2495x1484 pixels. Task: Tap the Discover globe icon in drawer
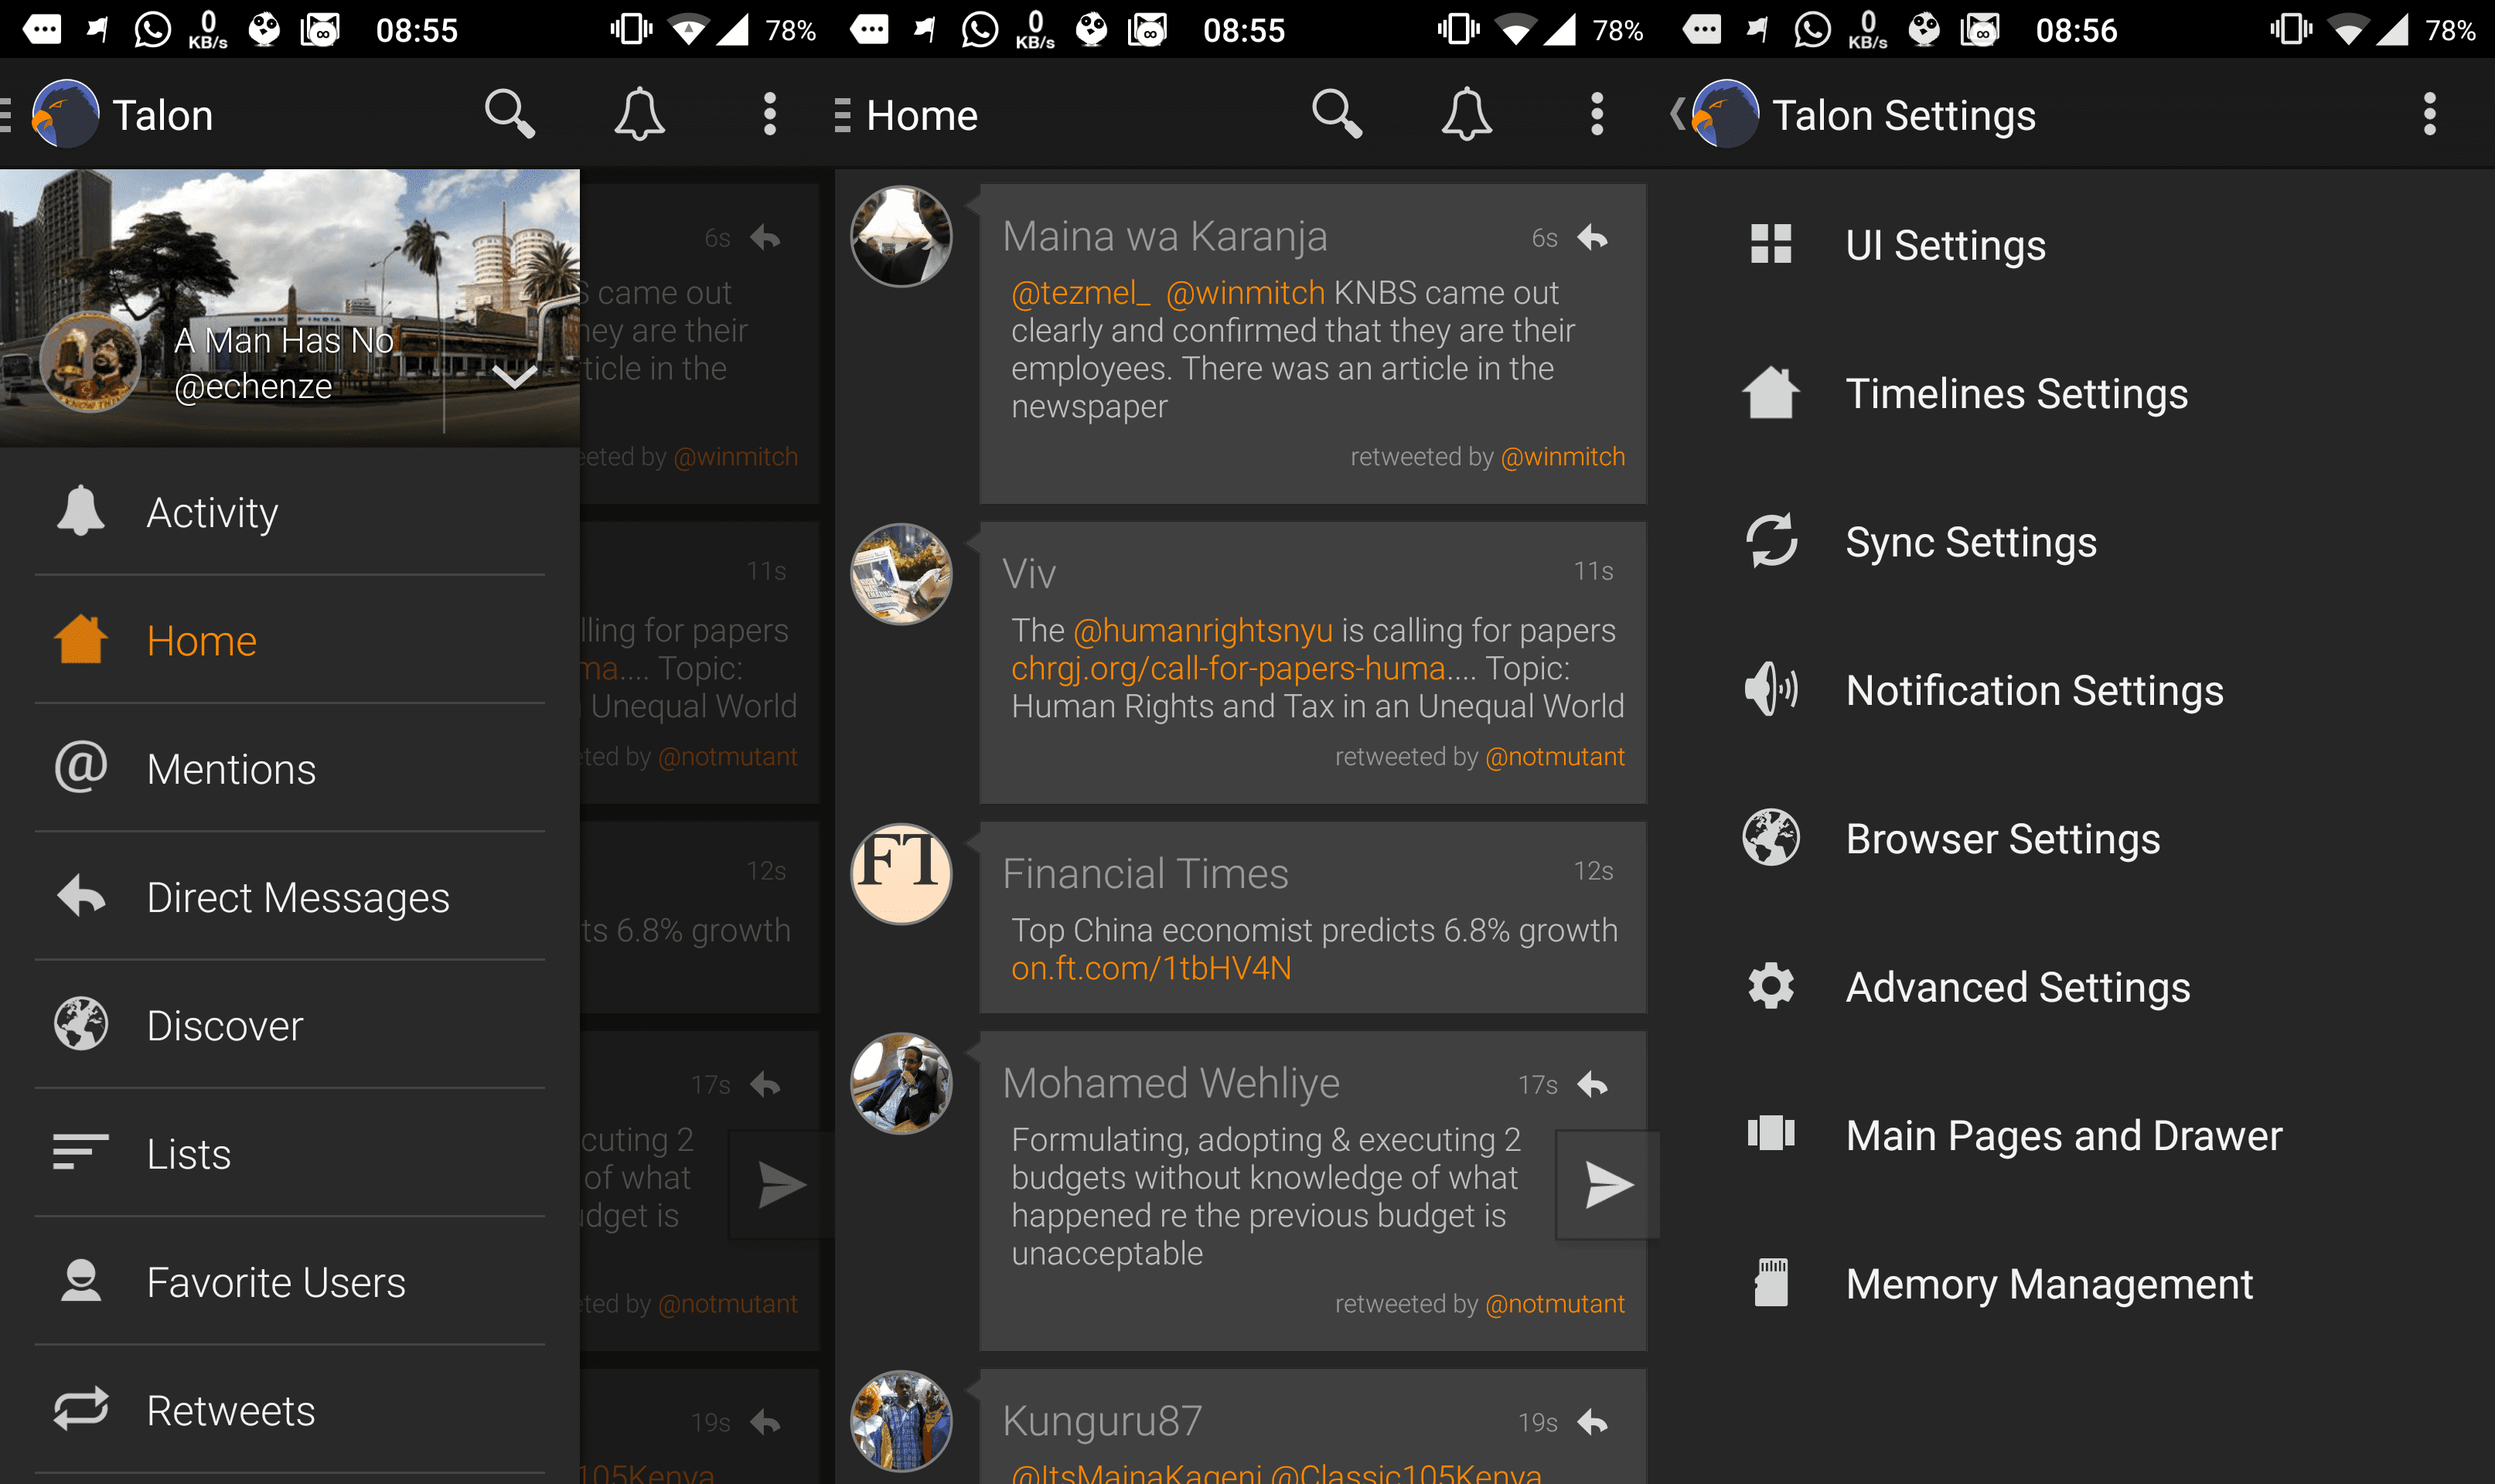[81, 1024]
